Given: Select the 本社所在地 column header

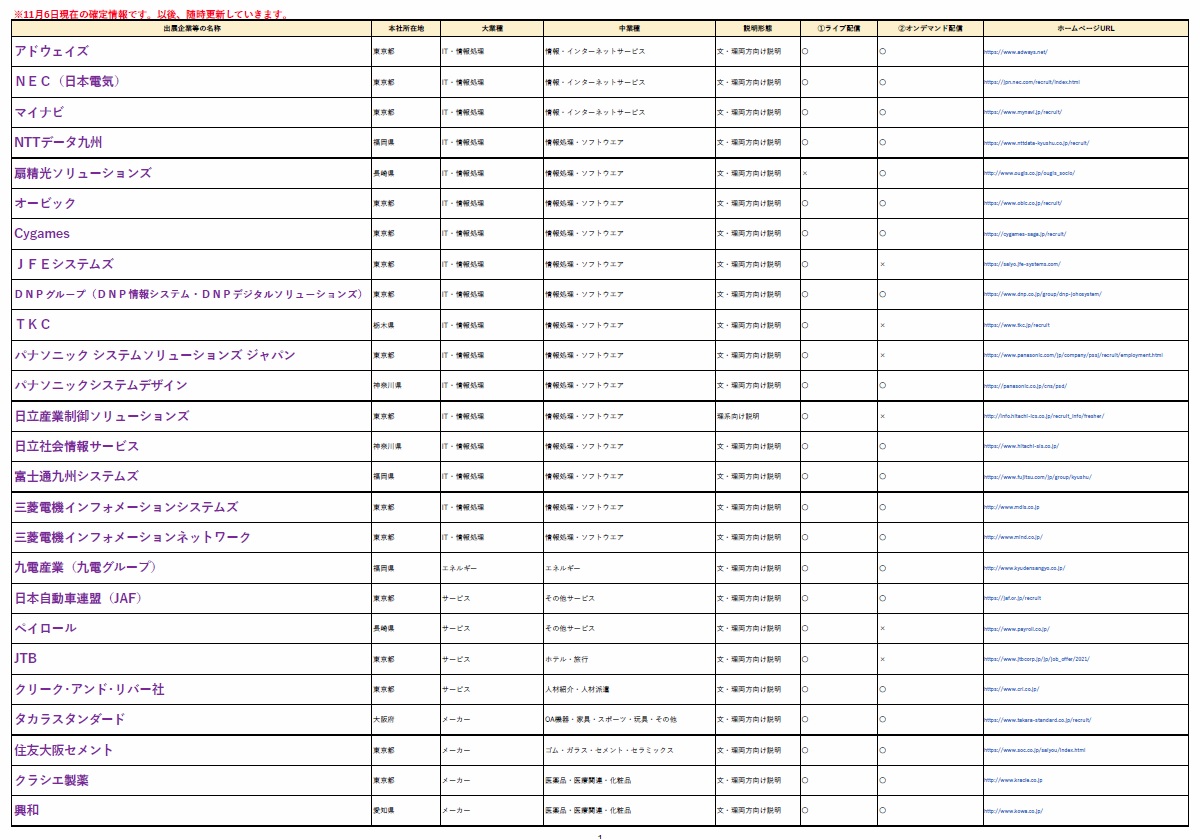Looking at the screenshot, I should 406,28.
